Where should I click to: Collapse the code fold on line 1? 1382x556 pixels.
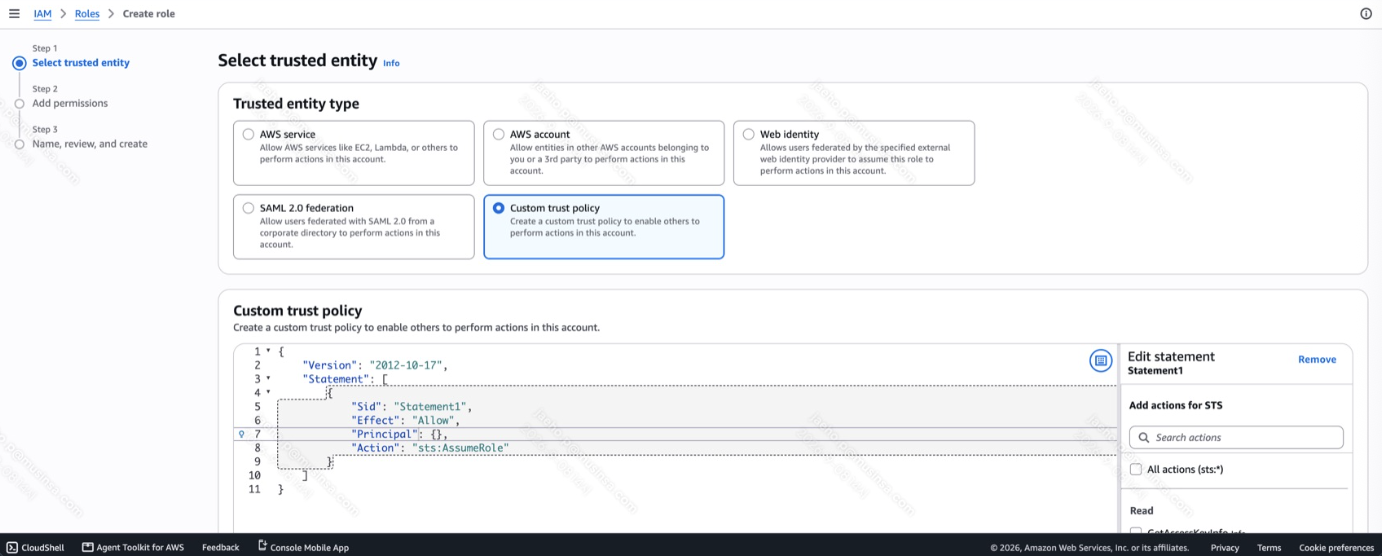pos(268,351)
